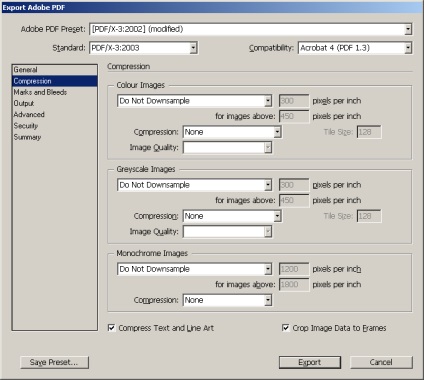Click the Save Preset button

point(55,362)
